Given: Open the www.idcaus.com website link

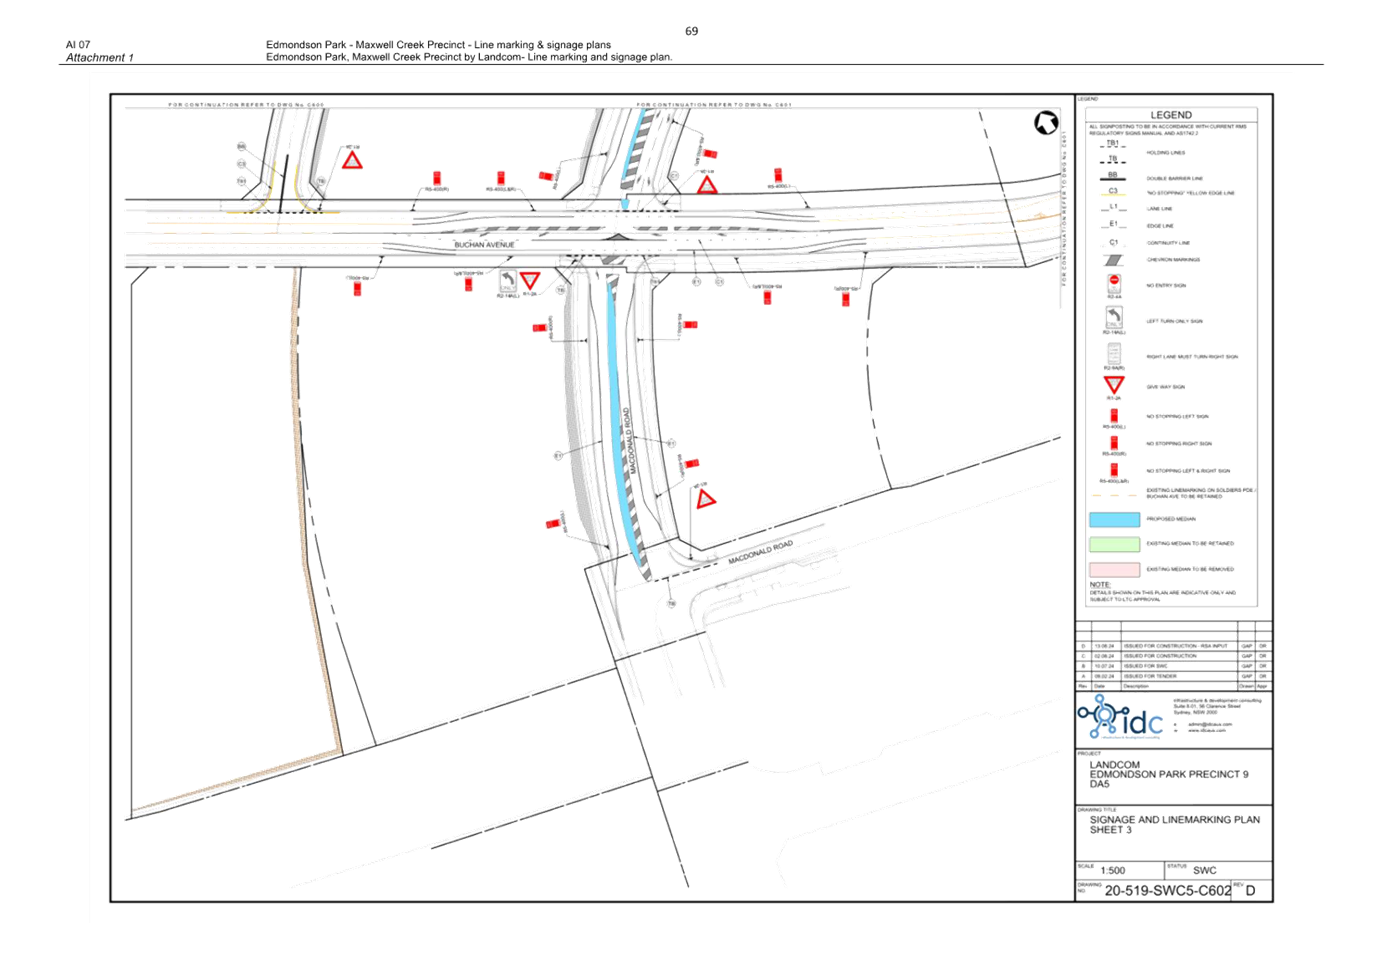Looking at the screenshot, I should [x=1208, y=730].
